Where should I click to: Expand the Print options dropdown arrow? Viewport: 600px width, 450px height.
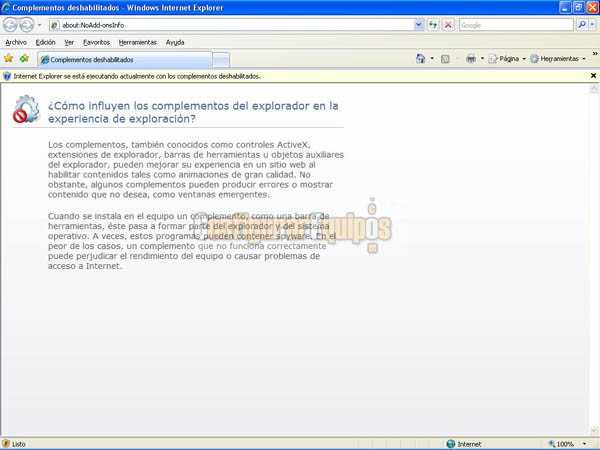[482, 59]
